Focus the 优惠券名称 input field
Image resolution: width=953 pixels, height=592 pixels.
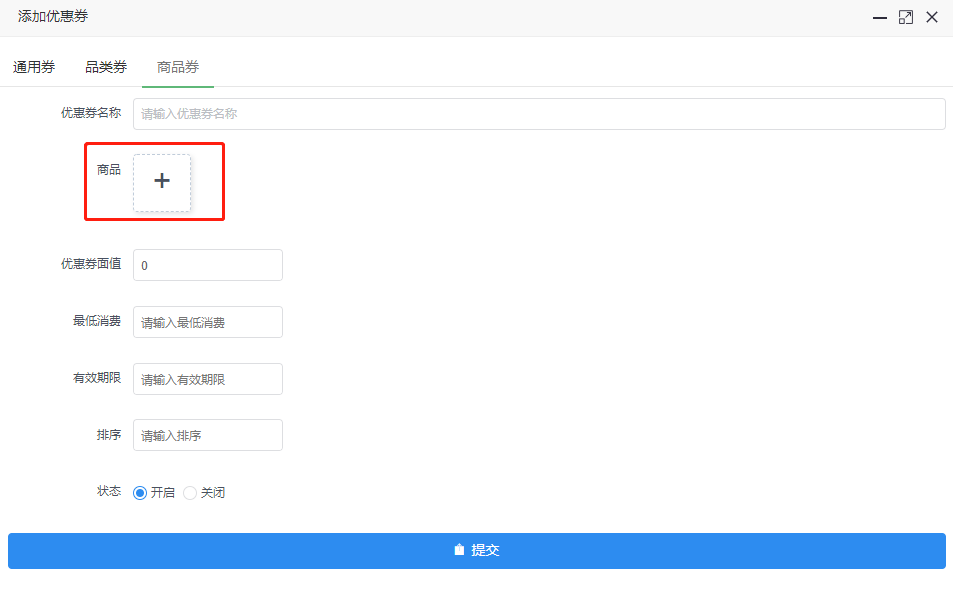click(539, 114)
